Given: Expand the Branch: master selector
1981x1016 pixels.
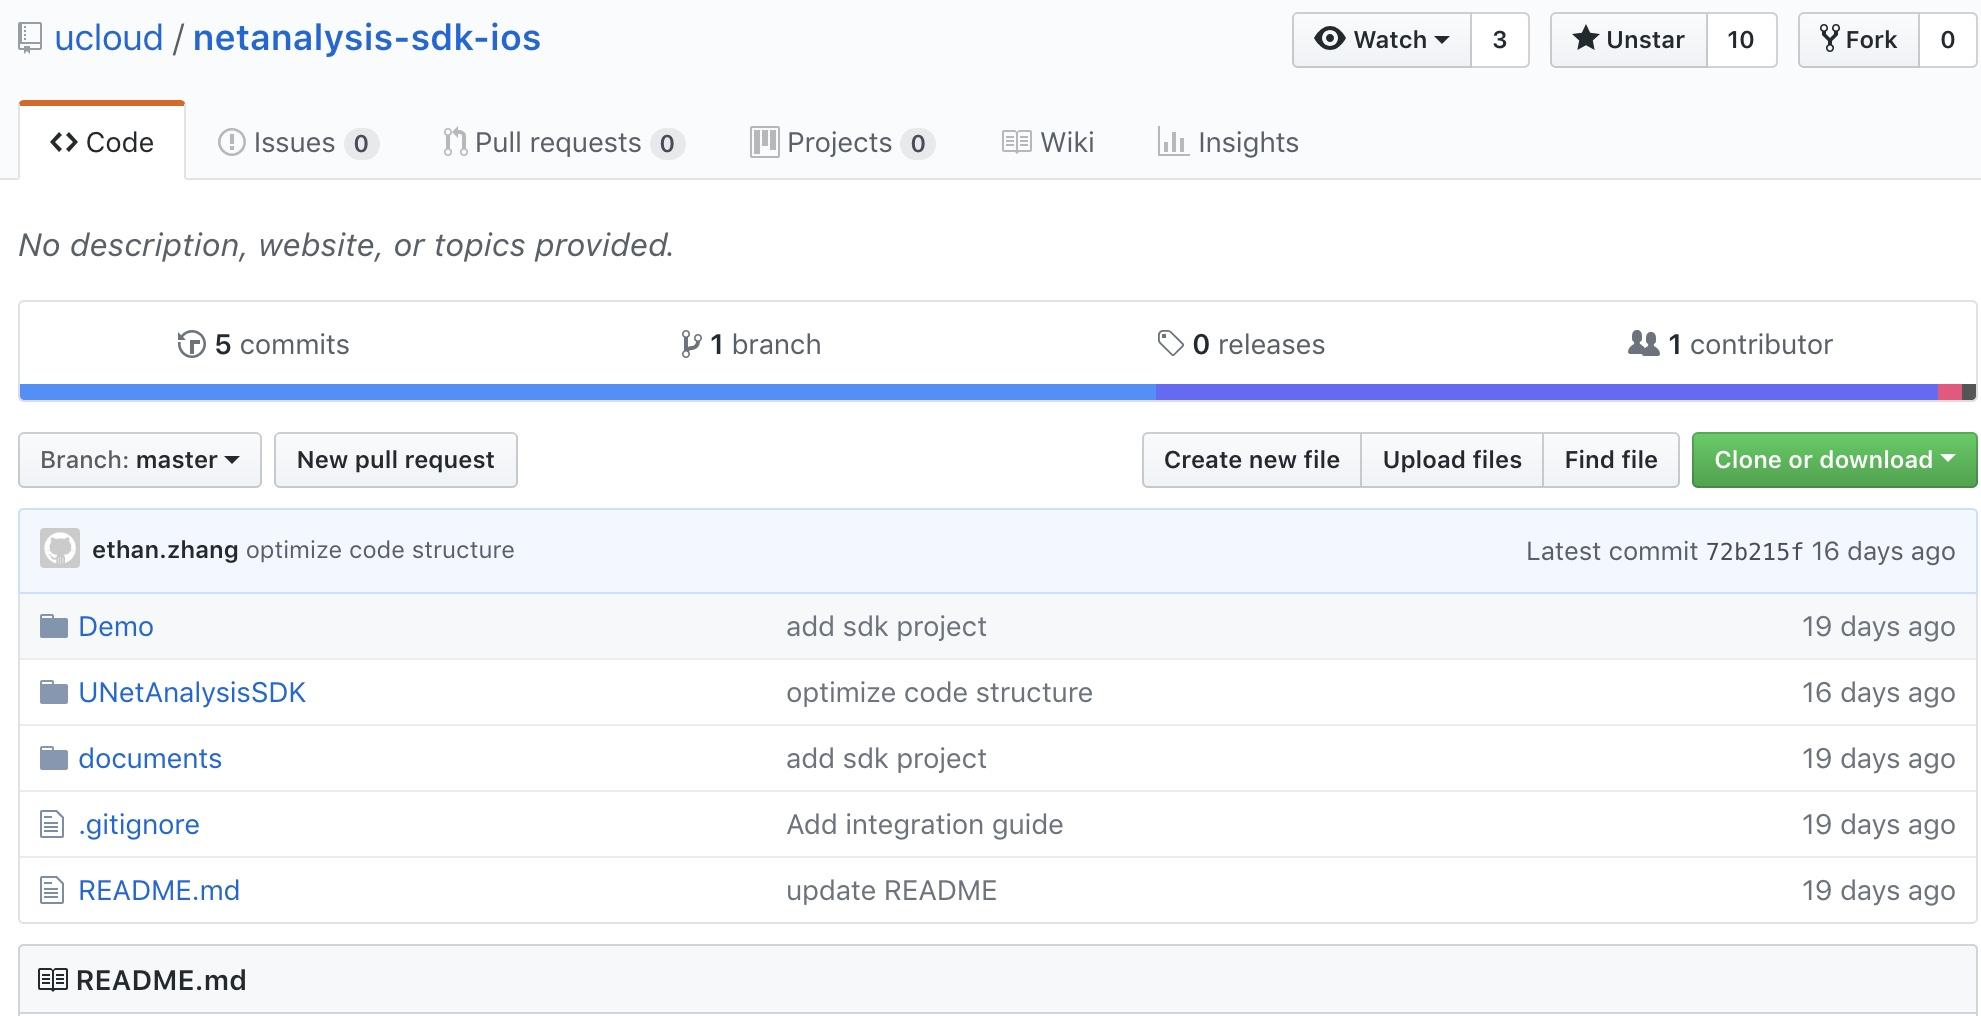Looking at the screenshot, I should point(140,460).
